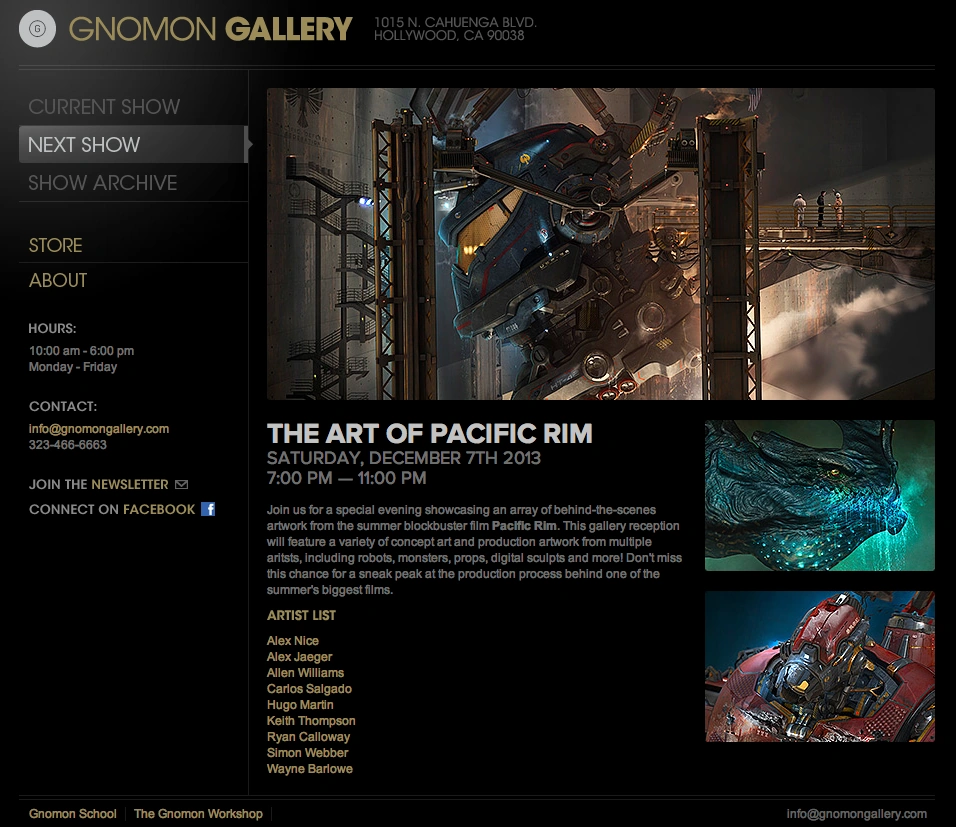Click the Artist List heading
956x827 pixels.
[301, 615]
